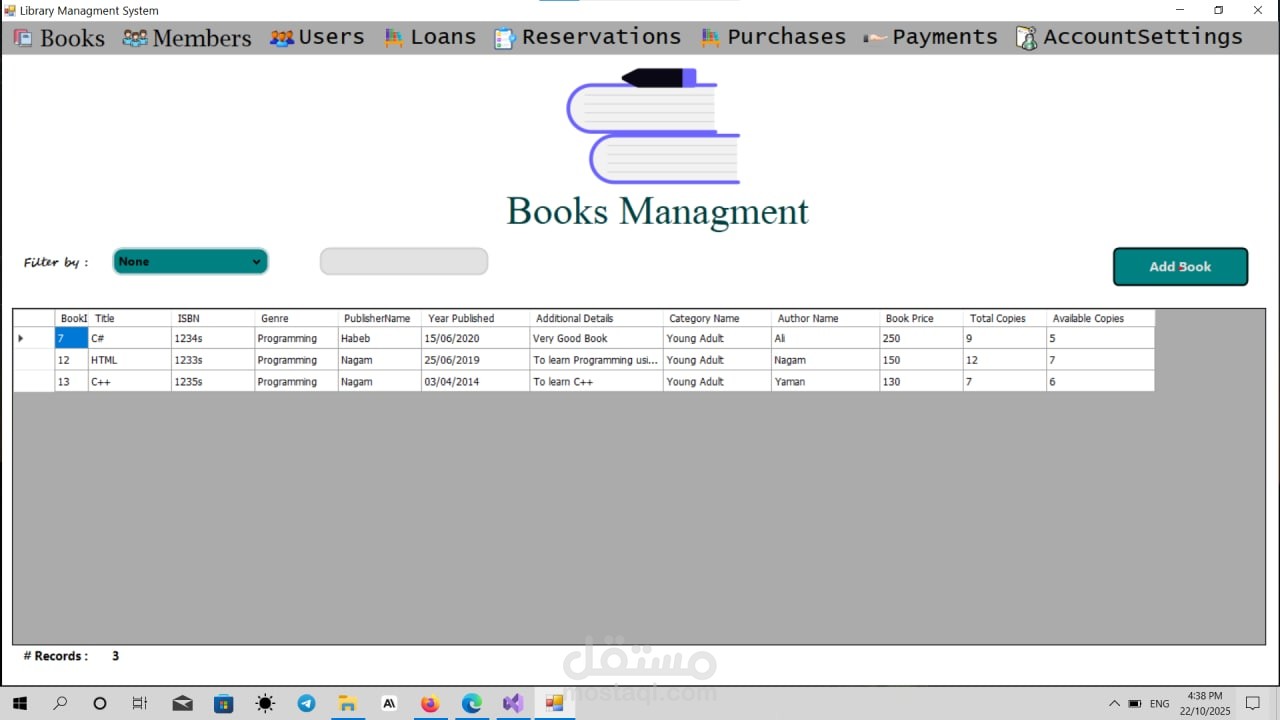The image size is (1280, 720).
Task: Click ISBN cell 1235s
Action: point(212,381)
